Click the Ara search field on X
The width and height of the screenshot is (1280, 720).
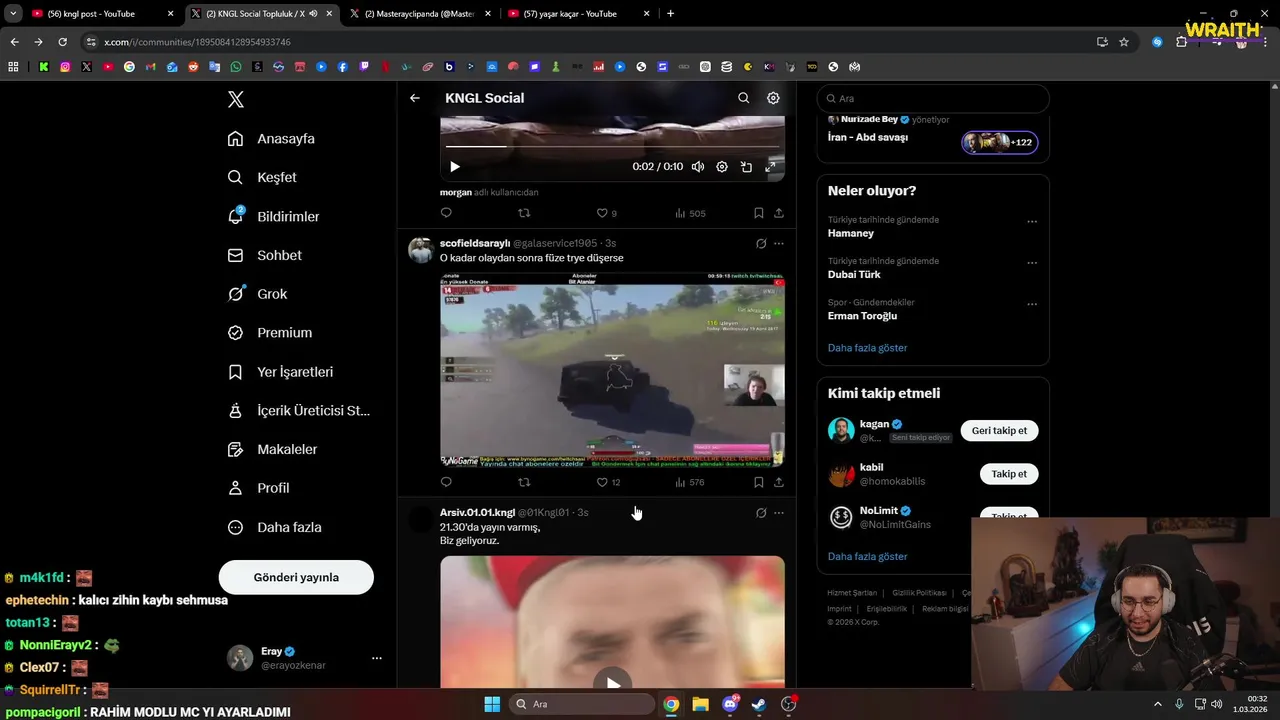pyautogui.click(x=933, y=98)
